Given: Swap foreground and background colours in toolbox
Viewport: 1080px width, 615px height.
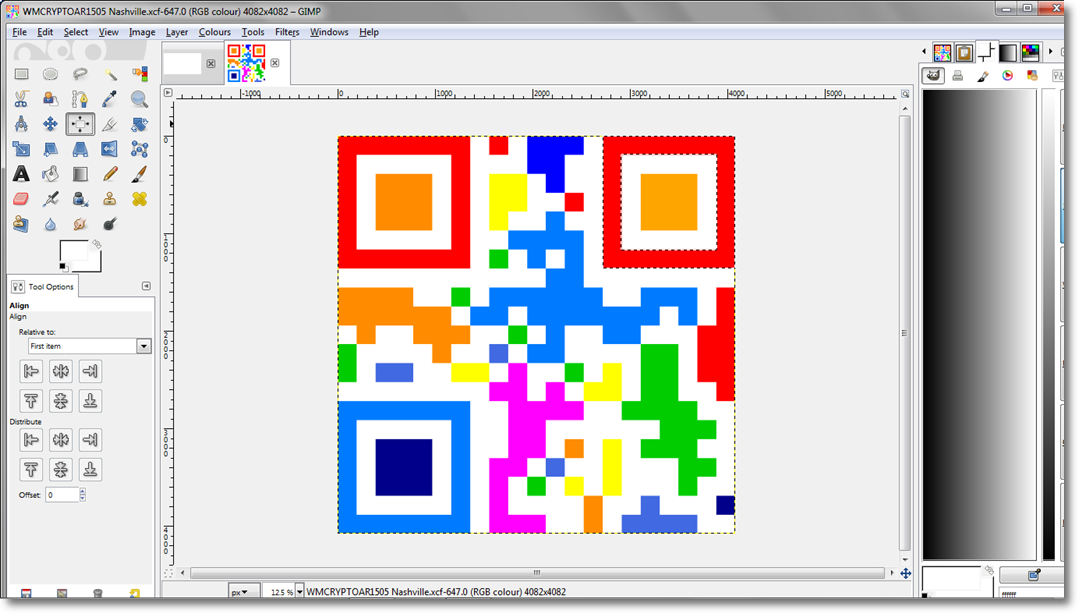Looking at the screenshot, I should click(96, 244).
